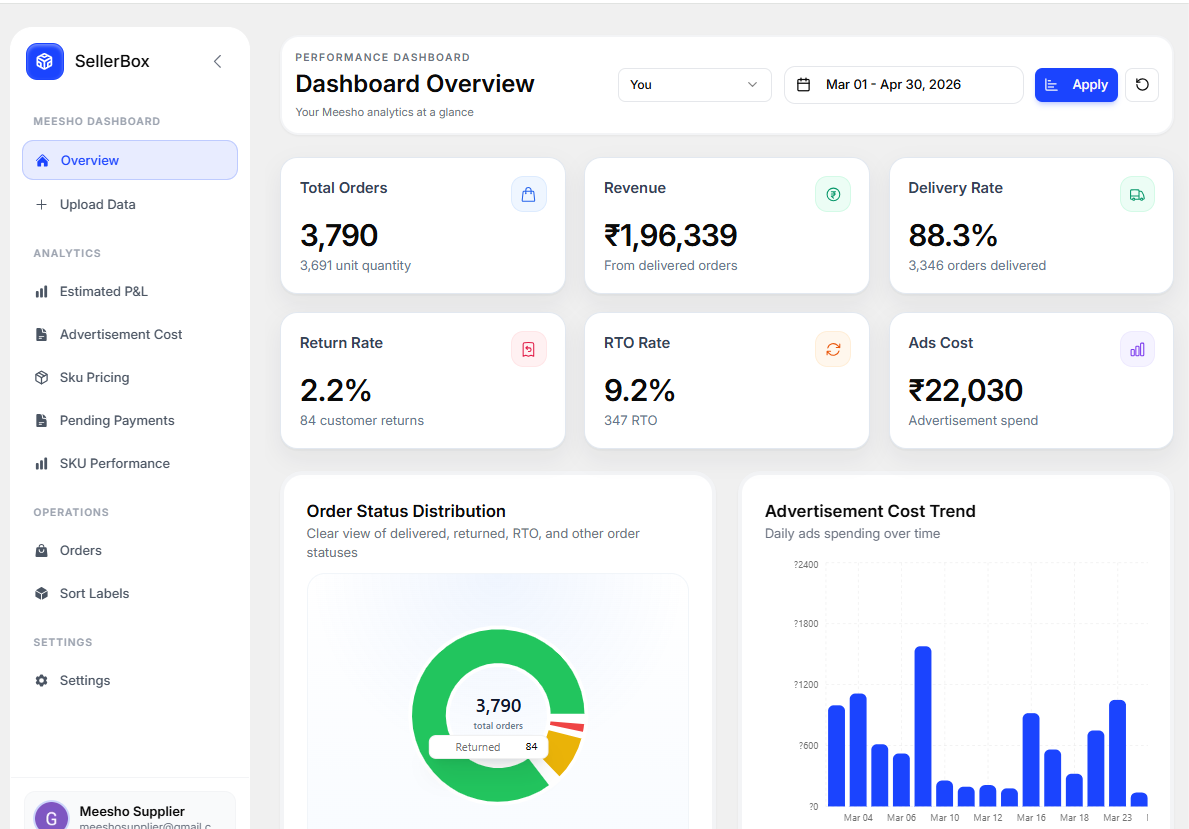Viewport: 1189px width, 829px height.
Task: Click the Meesho Supplier avatar G
Action: [52, 816]
